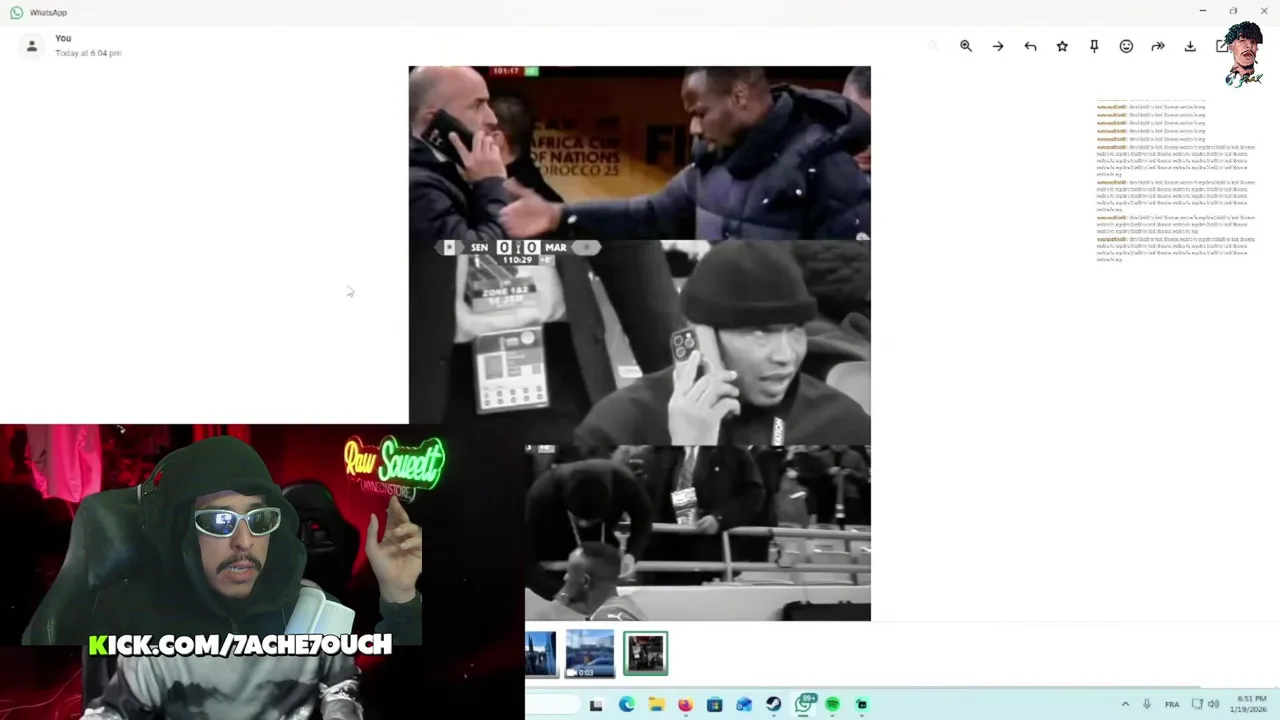Star this media message

click(x=1062, y=46)
